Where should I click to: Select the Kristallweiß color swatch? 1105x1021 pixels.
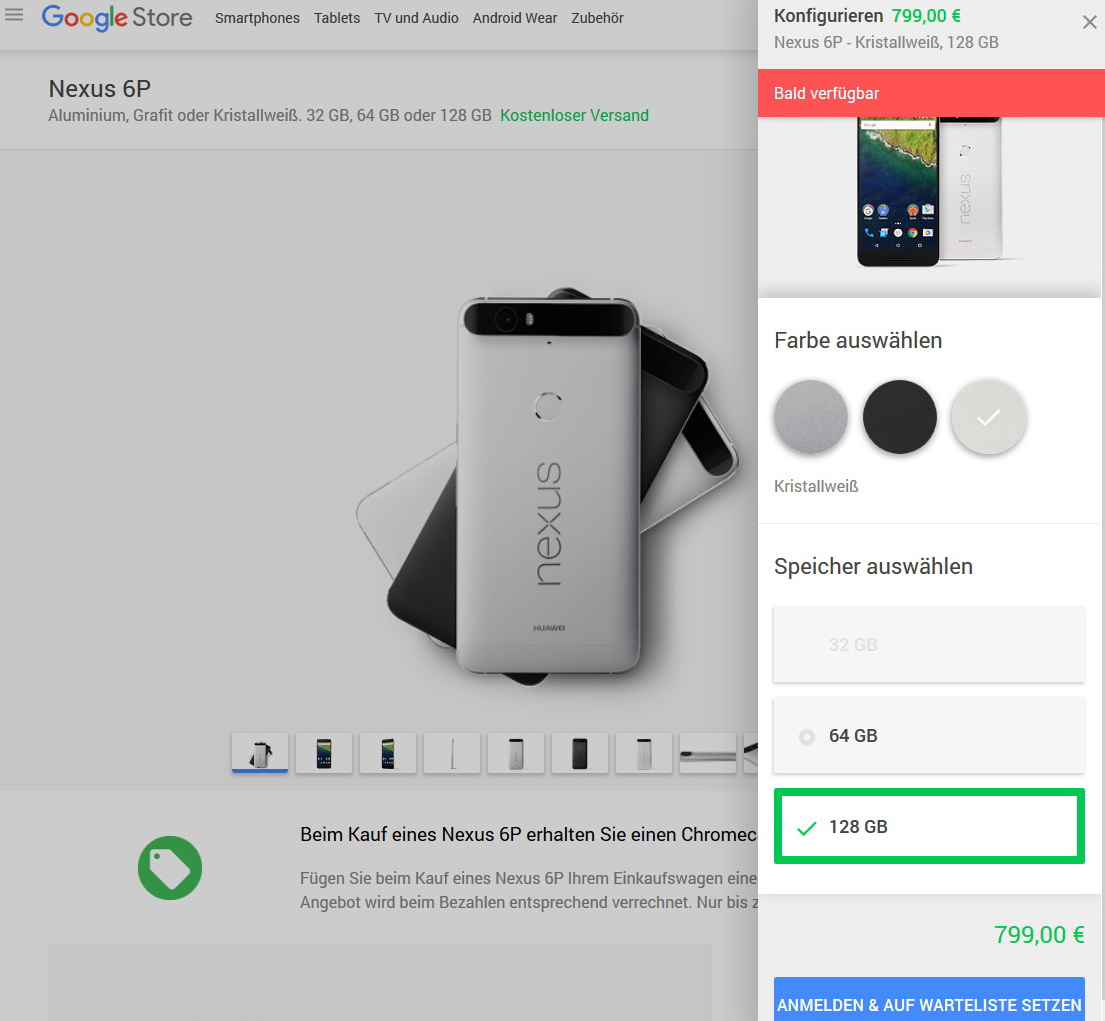989,417
